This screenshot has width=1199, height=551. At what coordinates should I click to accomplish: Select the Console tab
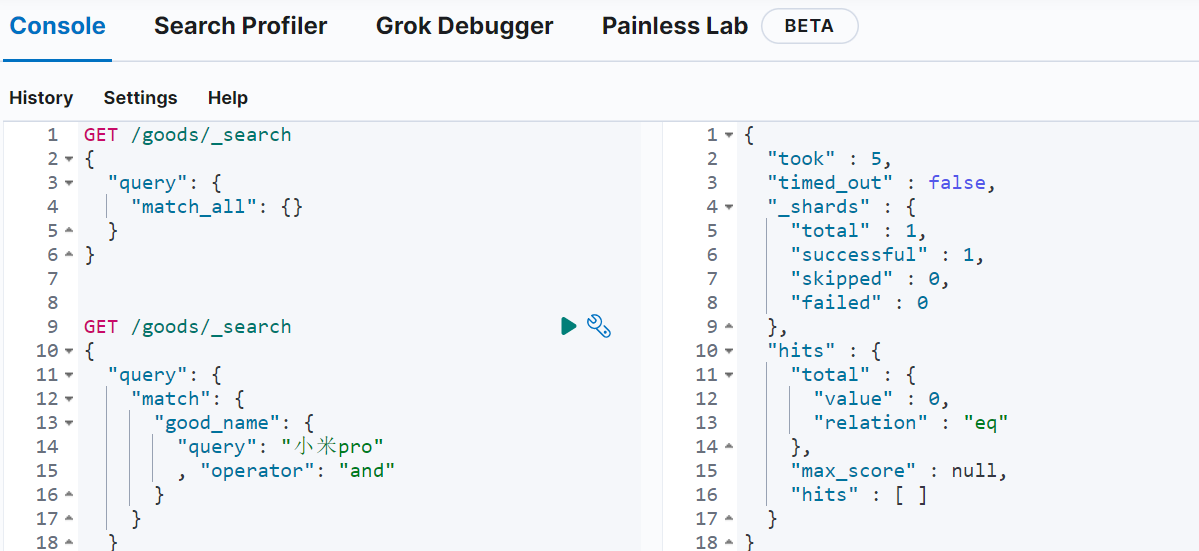point(57,26)
